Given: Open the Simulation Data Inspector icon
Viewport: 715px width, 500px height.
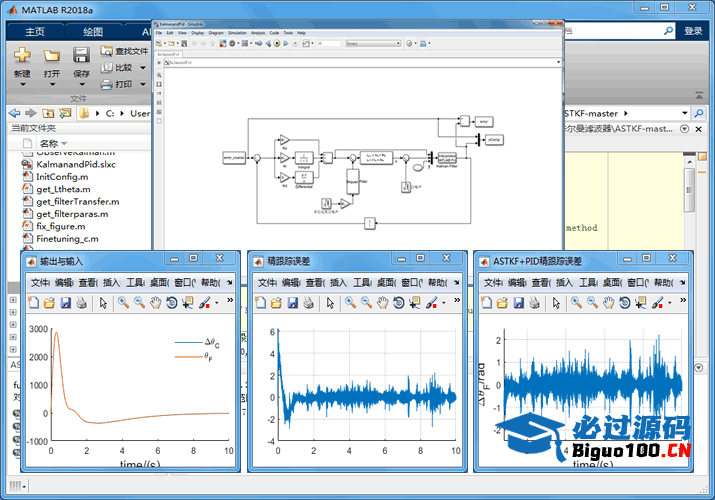Looking at the screenshot, I should click(x=306, y=43).
